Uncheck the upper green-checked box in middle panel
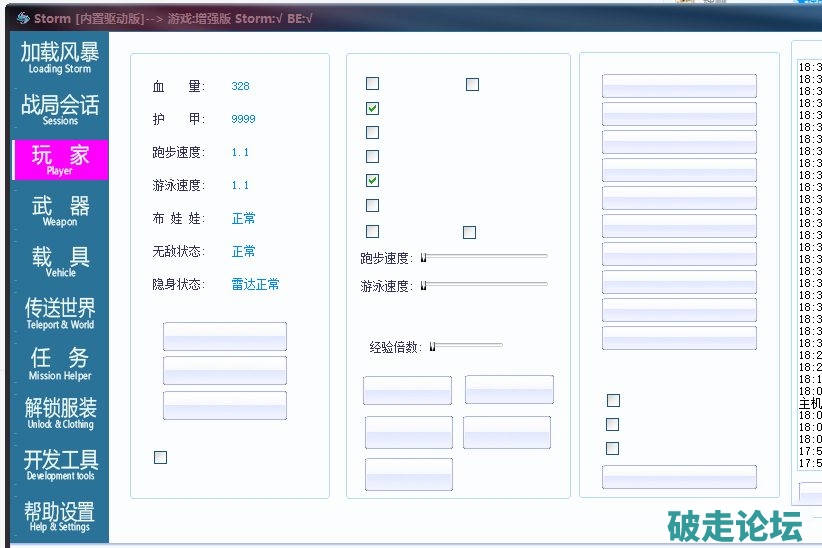Screen dimensions: 822x548 pos(372,108)
